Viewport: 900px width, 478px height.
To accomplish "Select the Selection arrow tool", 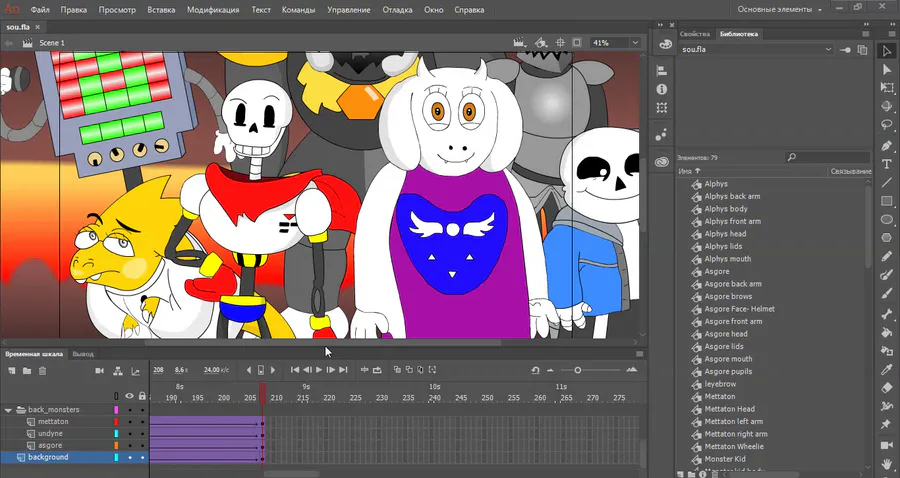I will [x=887, y=52].
